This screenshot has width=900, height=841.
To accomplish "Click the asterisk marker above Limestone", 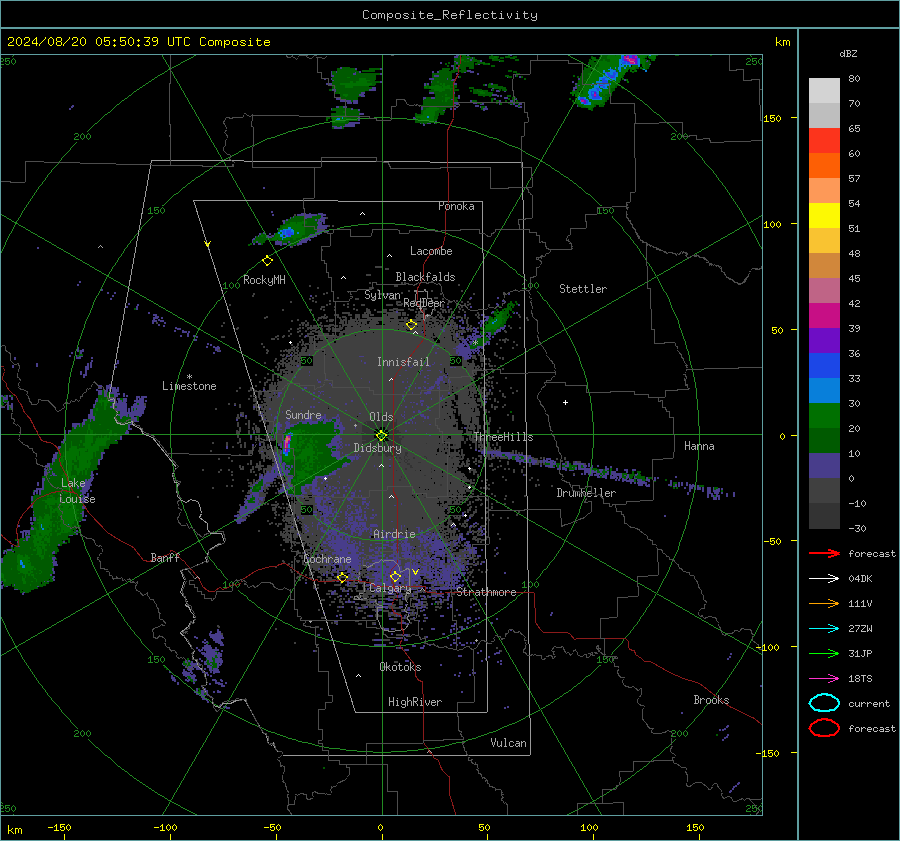I will (x=189, y=377).
